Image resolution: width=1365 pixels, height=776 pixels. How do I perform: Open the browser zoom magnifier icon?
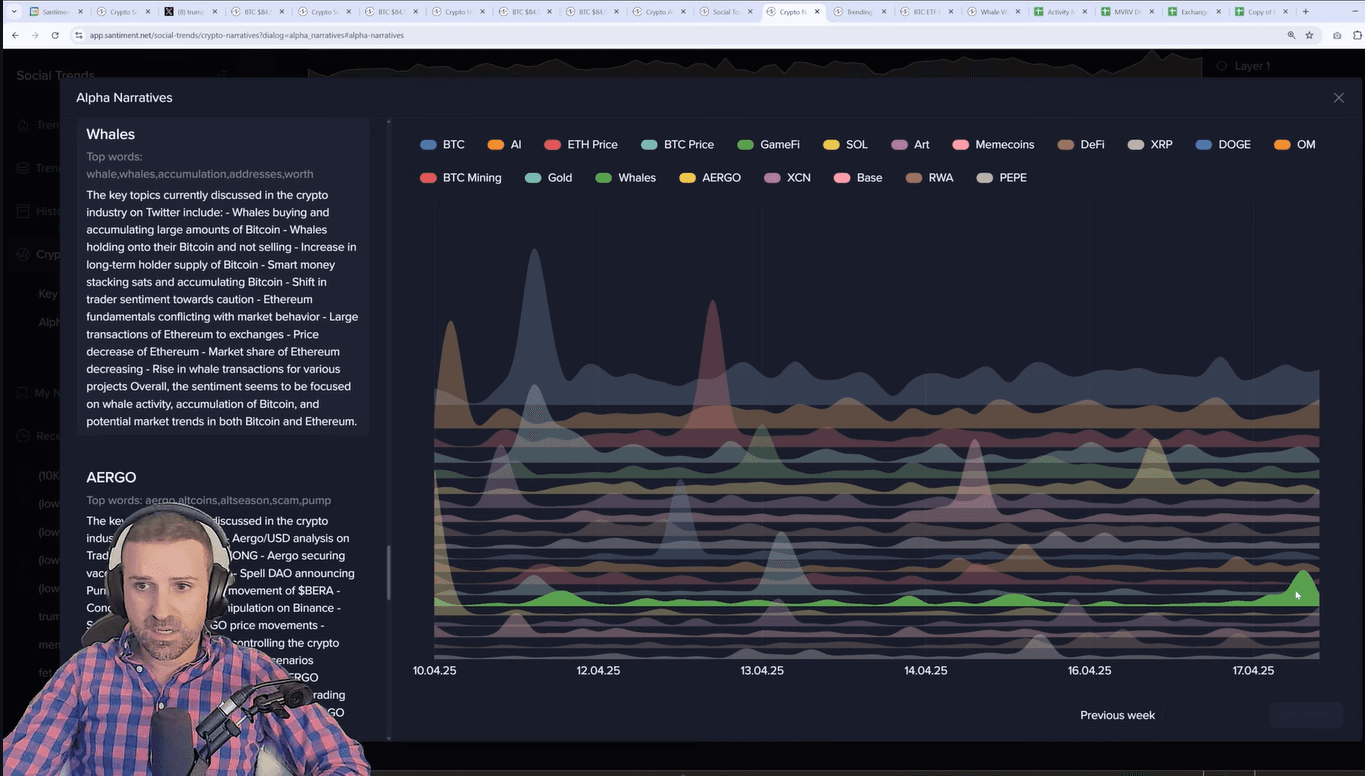(1291, 35)
